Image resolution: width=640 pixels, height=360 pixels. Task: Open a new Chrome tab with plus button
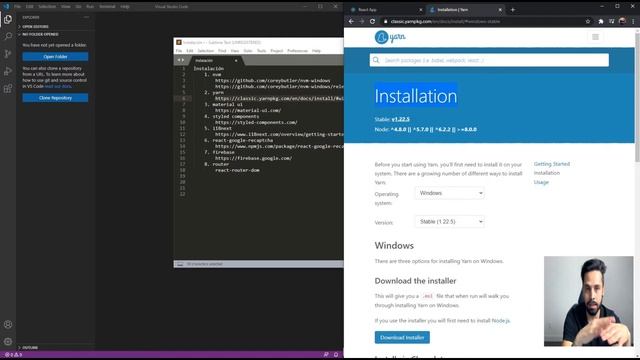pos(513,10)
